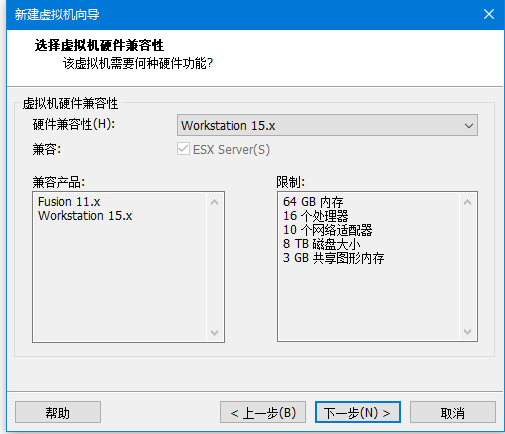Go back with 上一步(B) button
The width and height of the screenshot is (505, 434).
pos(263,412)
